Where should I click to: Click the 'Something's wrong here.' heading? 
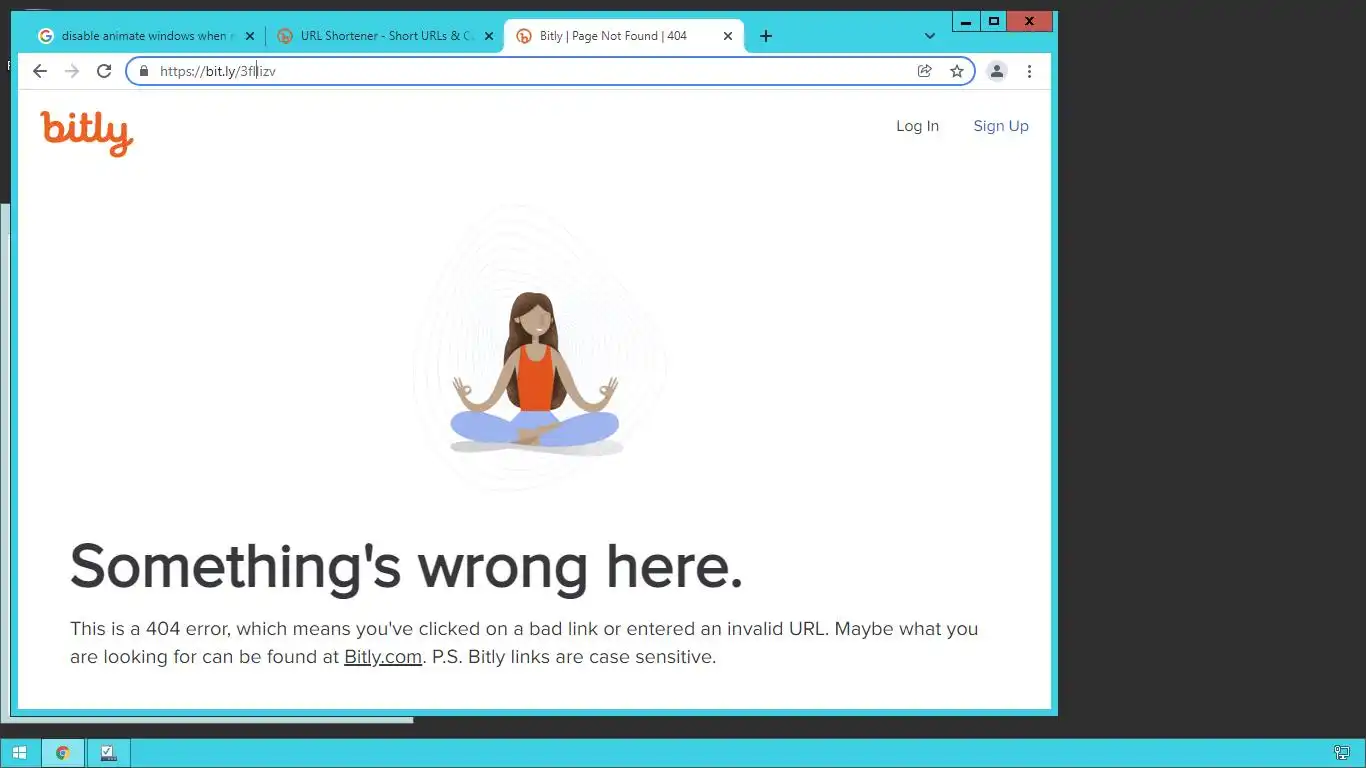[406, 566]
